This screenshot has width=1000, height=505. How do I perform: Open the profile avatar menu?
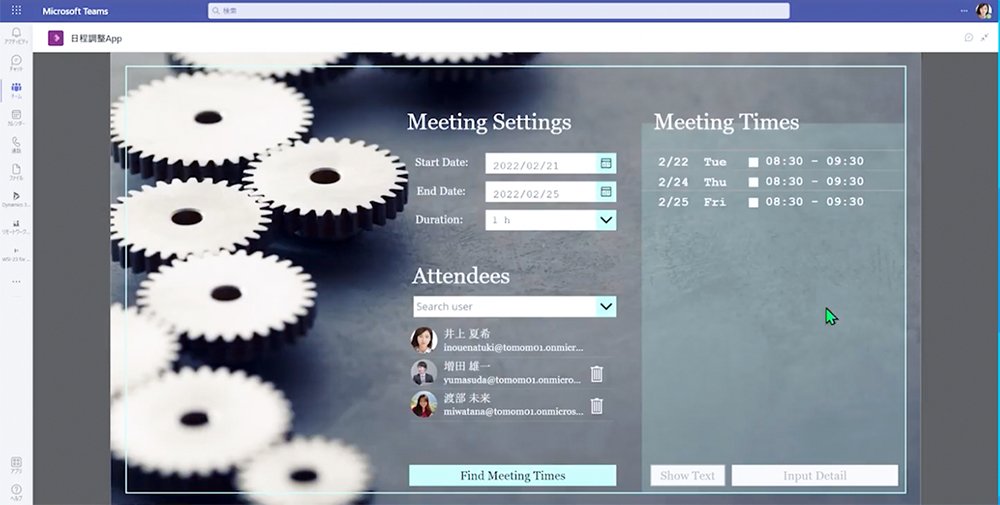coord(983,10)
